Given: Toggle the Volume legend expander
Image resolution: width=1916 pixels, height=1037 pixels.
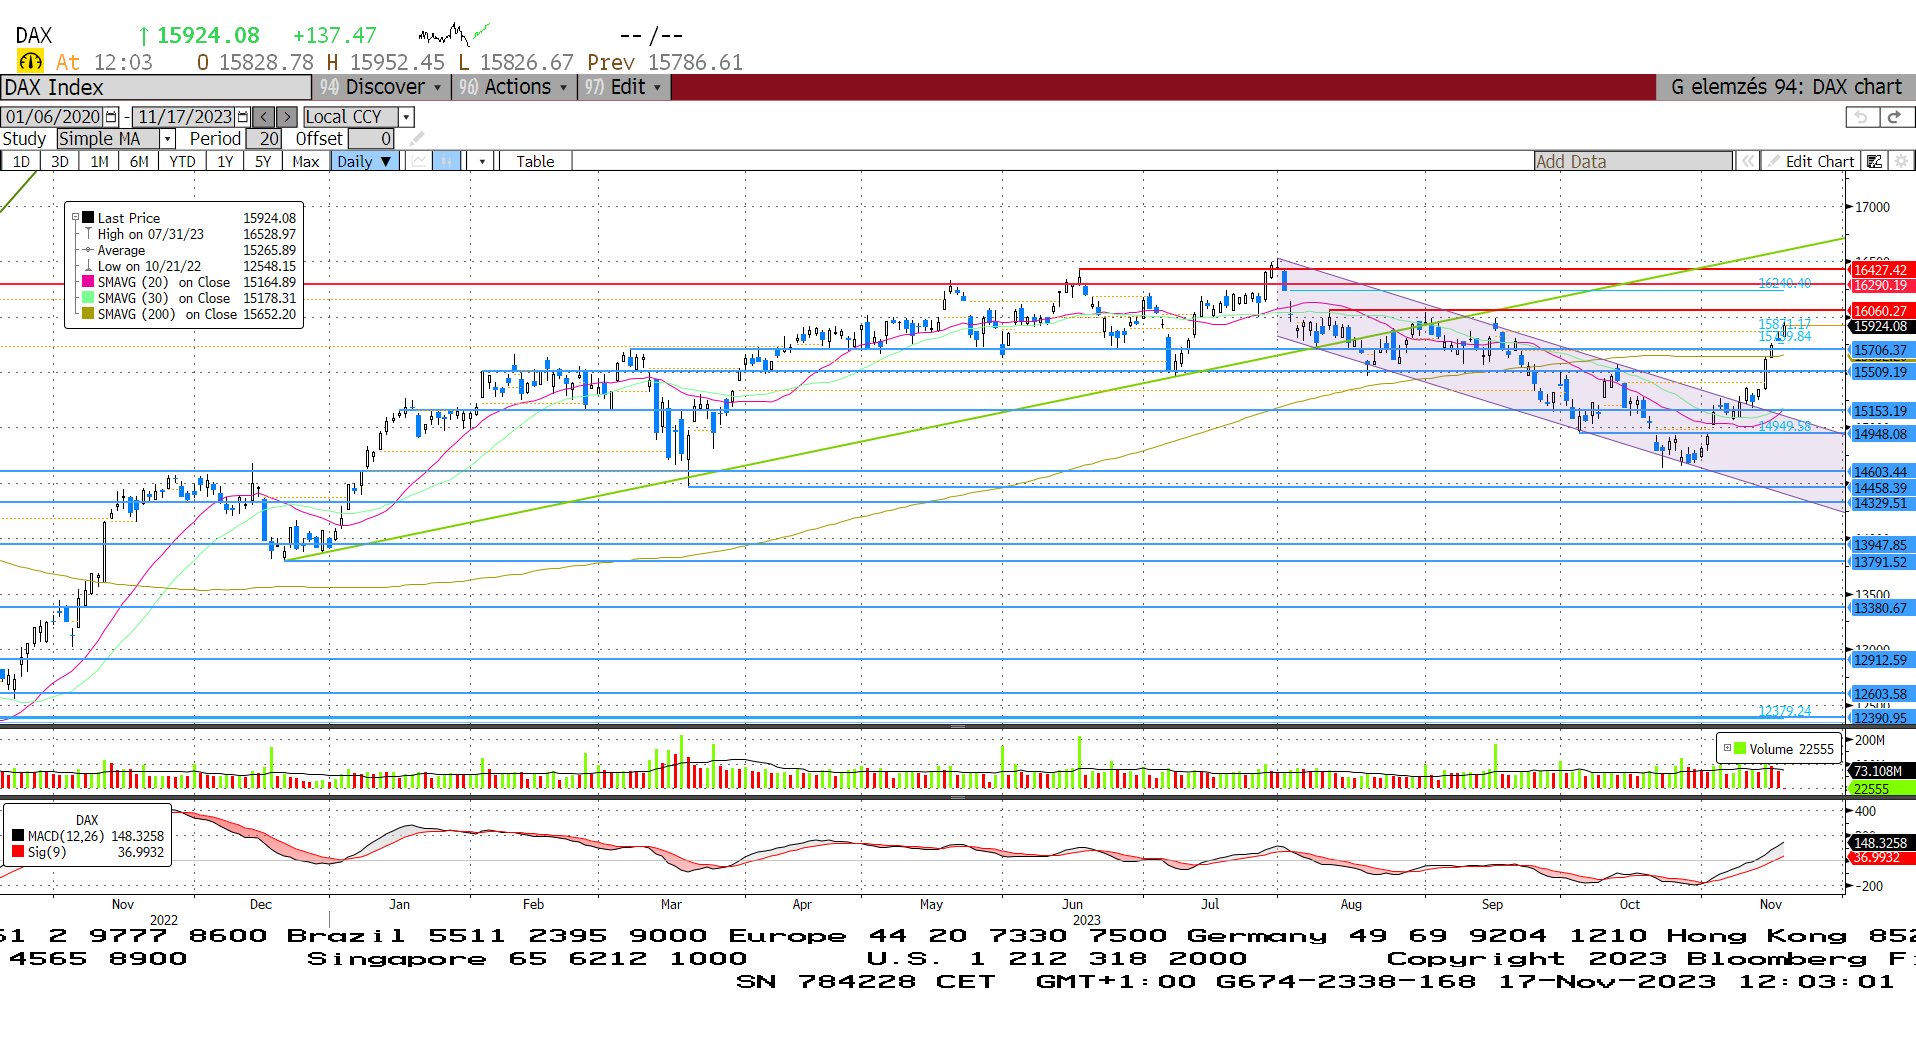Looking at the screenshot, I should pos(1727,748).
